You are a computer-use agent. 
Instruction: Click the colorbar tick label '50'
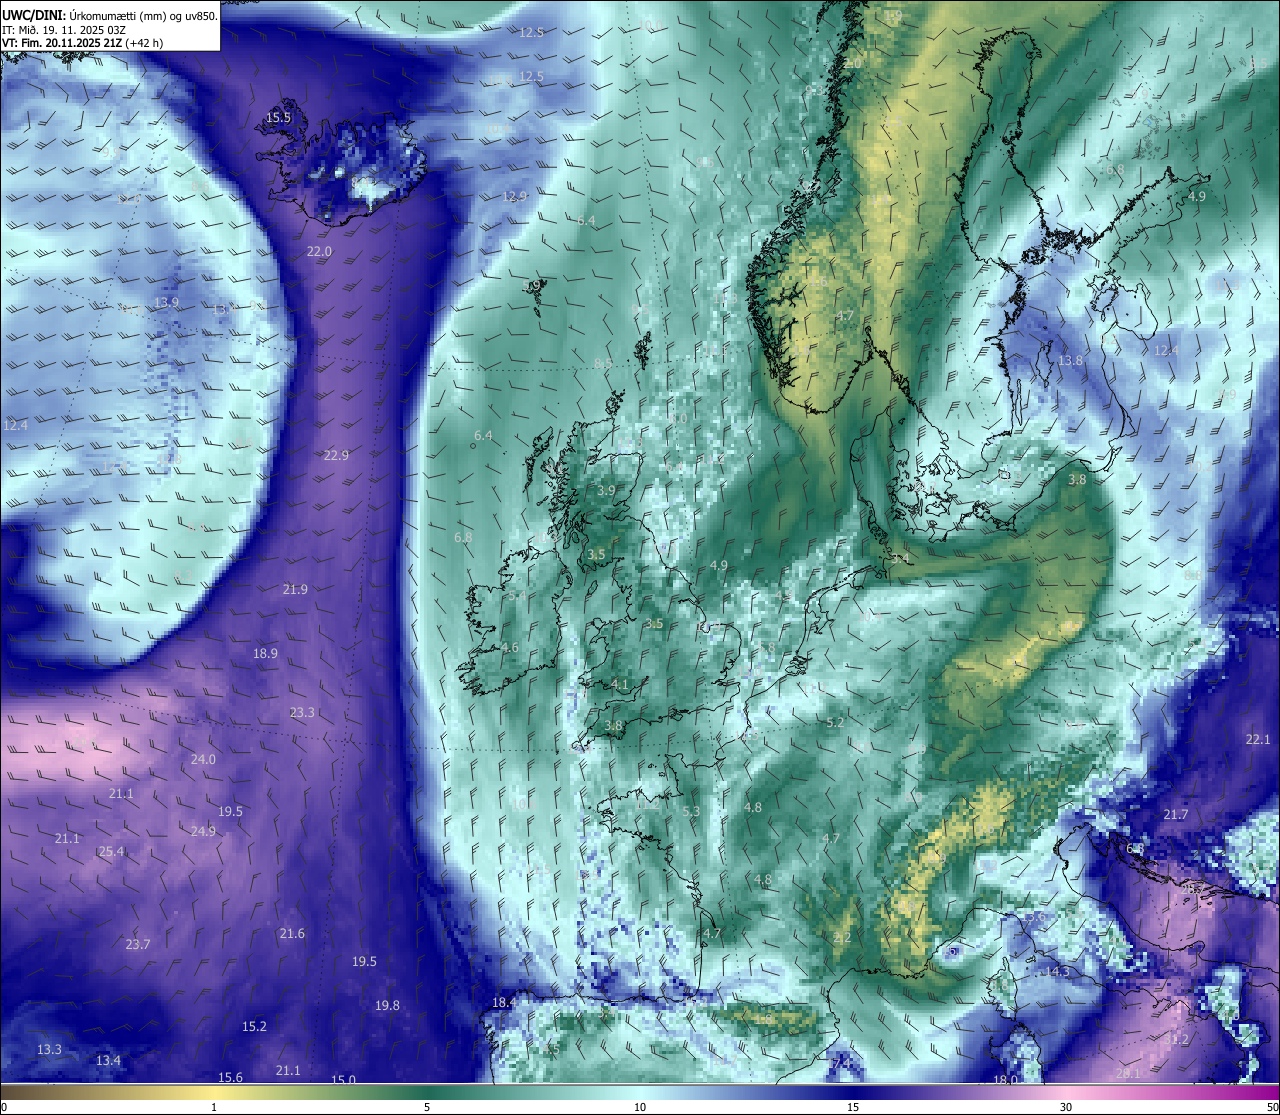[1272, 1107]
